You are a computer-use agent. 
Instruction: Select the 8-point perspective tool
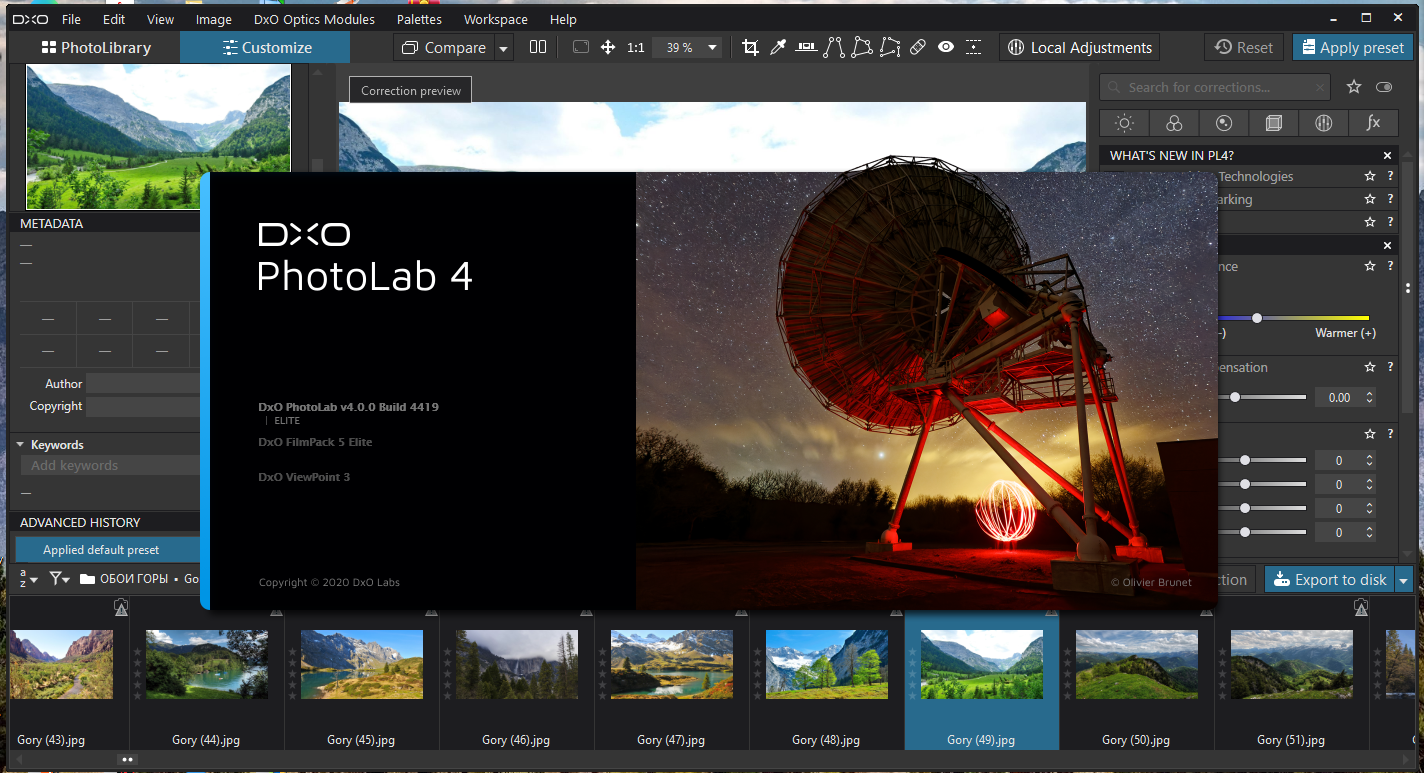point(890,47)
